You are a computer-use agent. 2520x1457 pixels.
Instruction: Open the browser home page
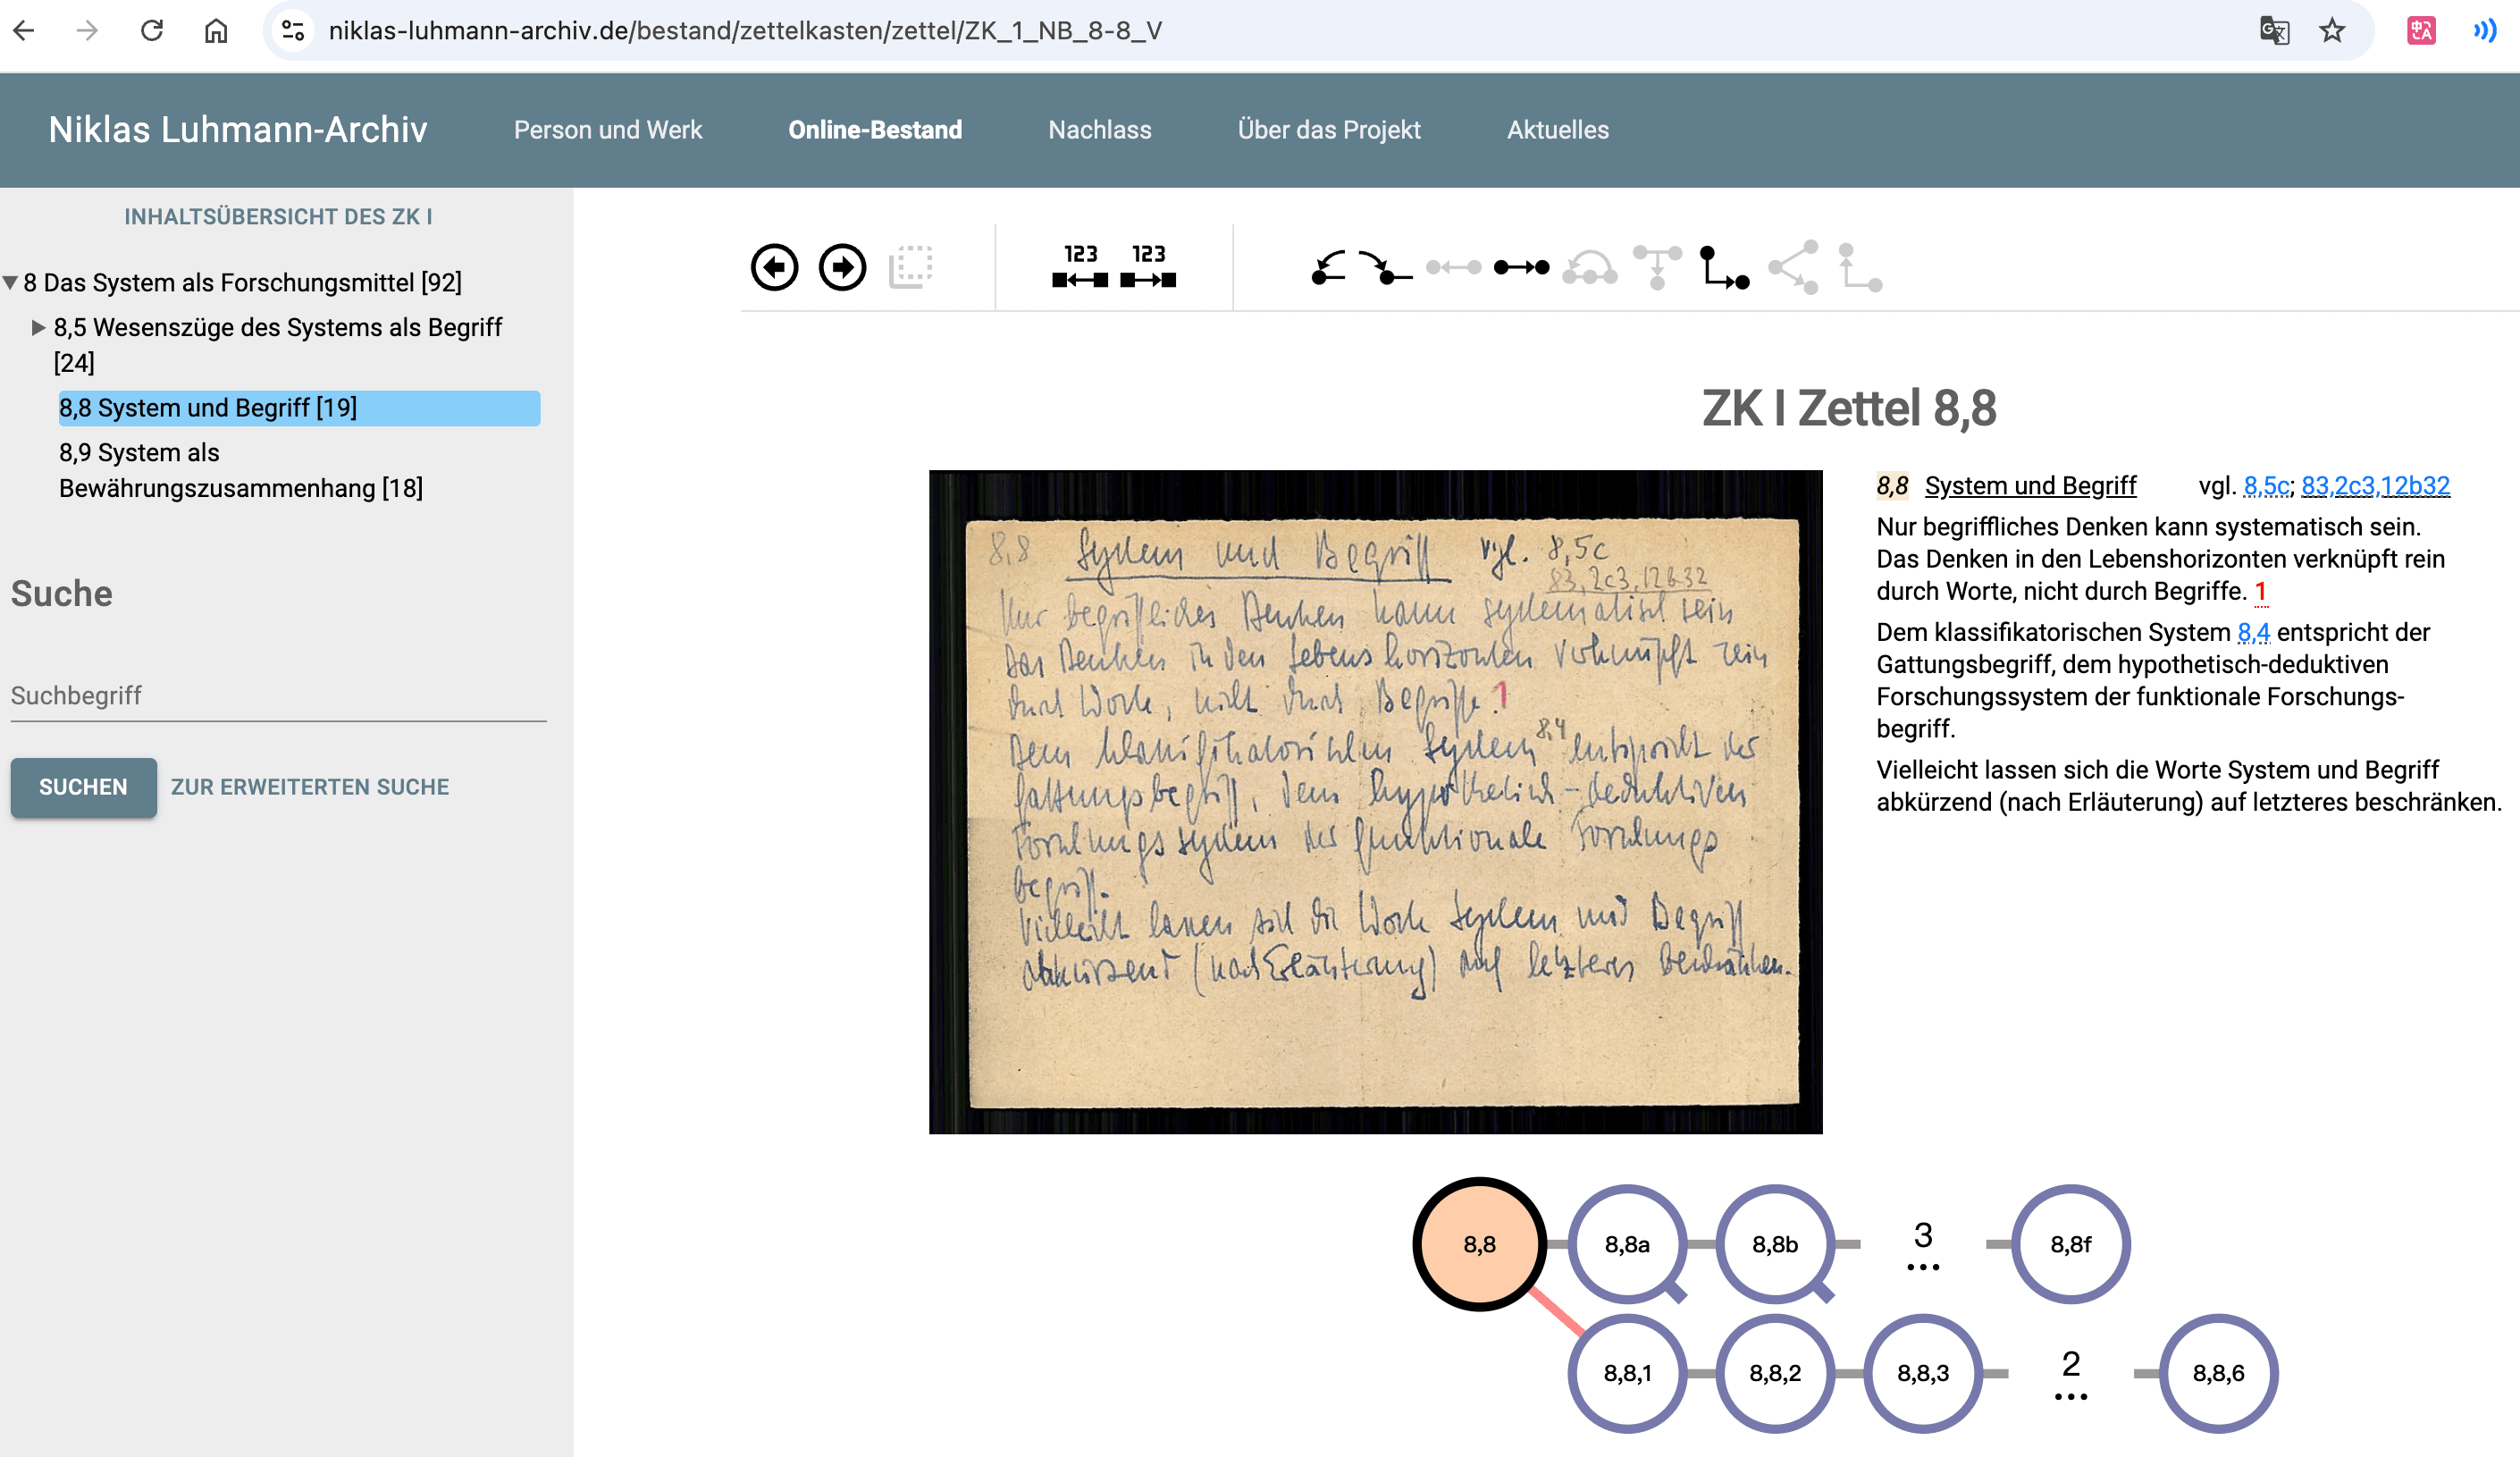tap(216, 31)
